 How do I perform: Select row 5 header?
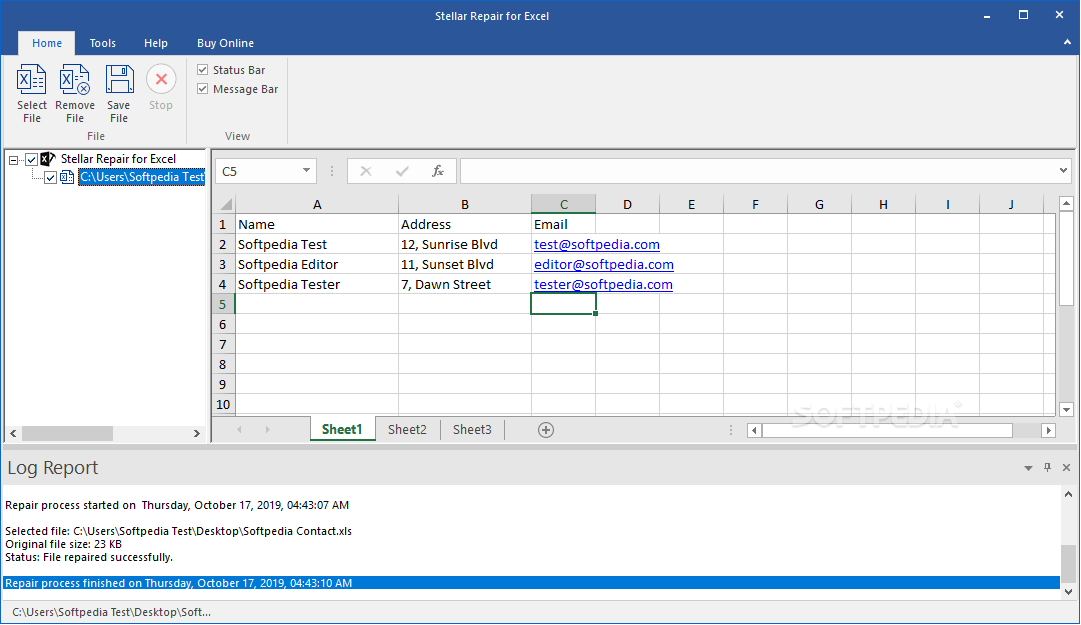[223, 305]
